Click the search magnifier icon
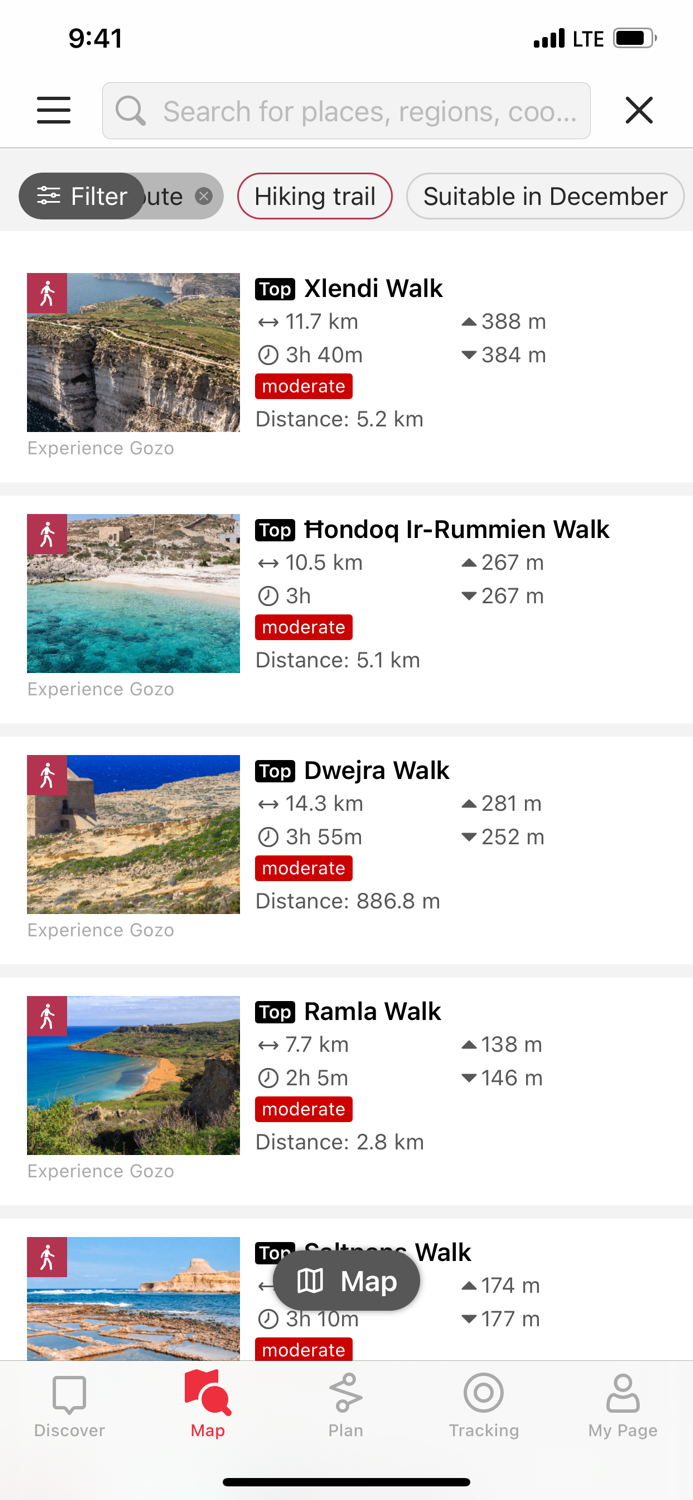The width and height of the screenshot is (693, 1500). 130,110
